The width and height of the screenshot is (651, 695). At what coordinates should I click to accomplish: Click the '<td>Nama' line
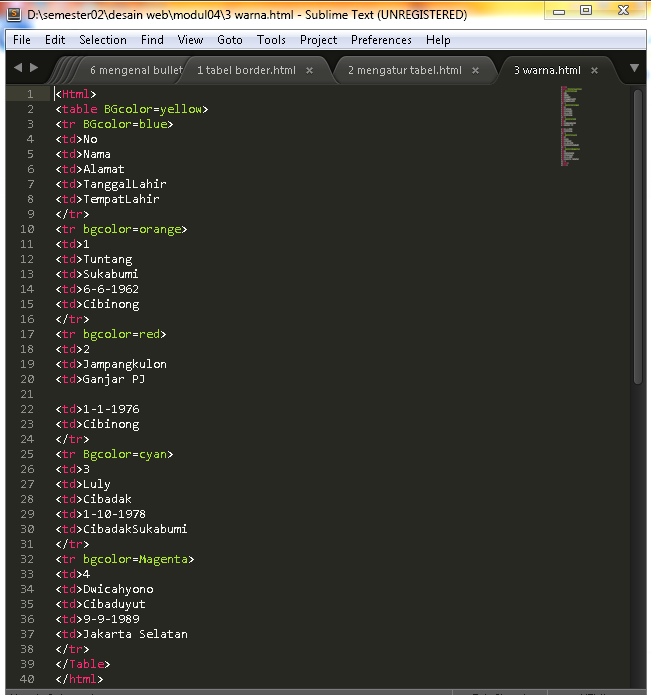pyautogui.click(x=83, y=154)
